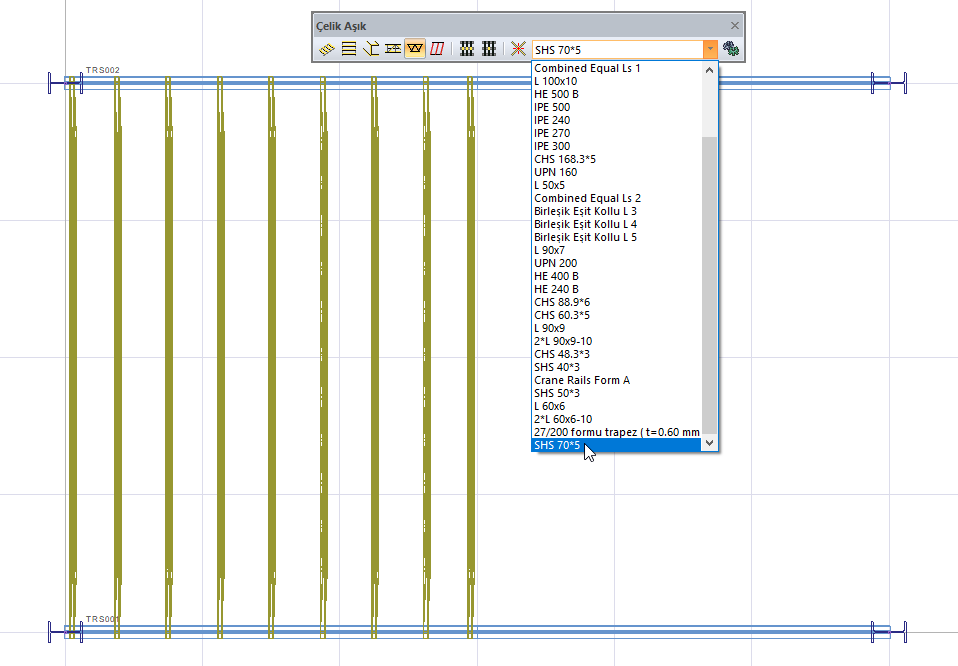Collapse the profile dropdown using orange arrow
The image size is (958, 666).
[709, 49]
